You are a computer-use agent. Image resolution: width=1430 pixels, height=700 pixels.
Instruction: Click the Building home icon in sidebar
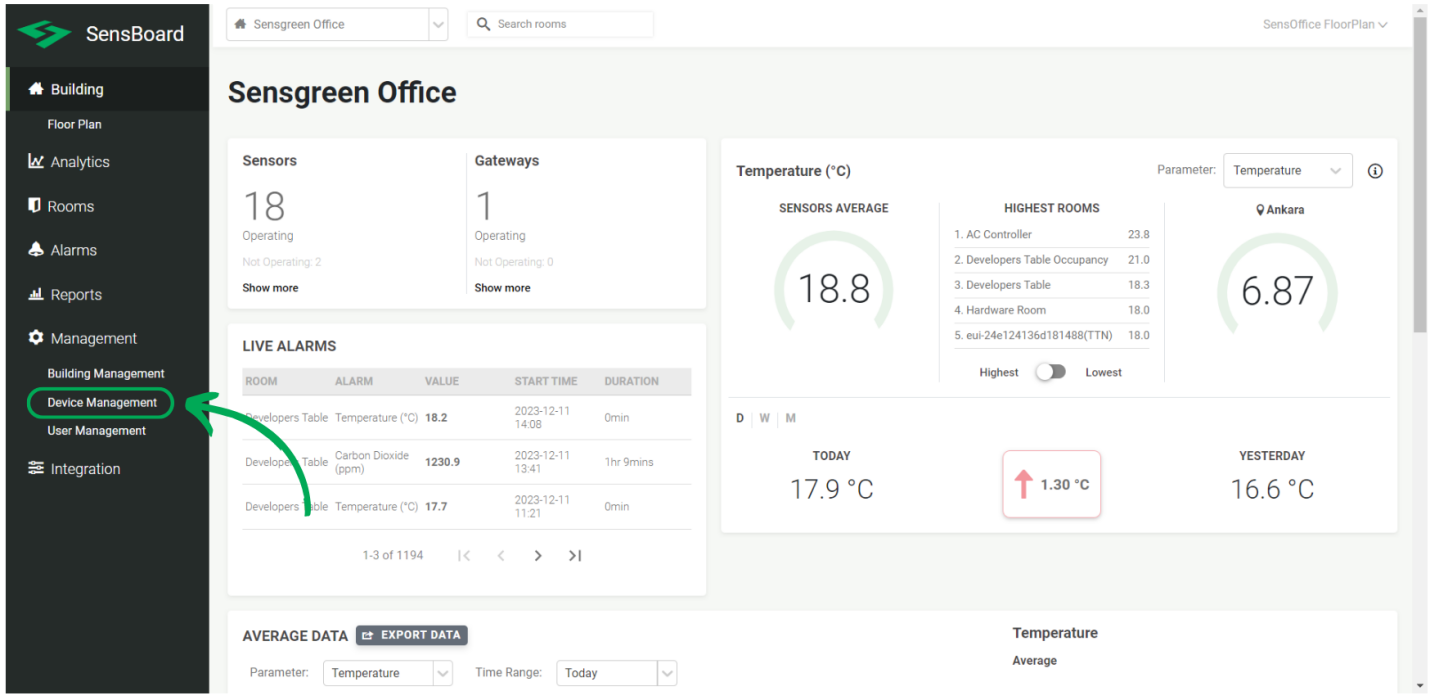[37, 89]
